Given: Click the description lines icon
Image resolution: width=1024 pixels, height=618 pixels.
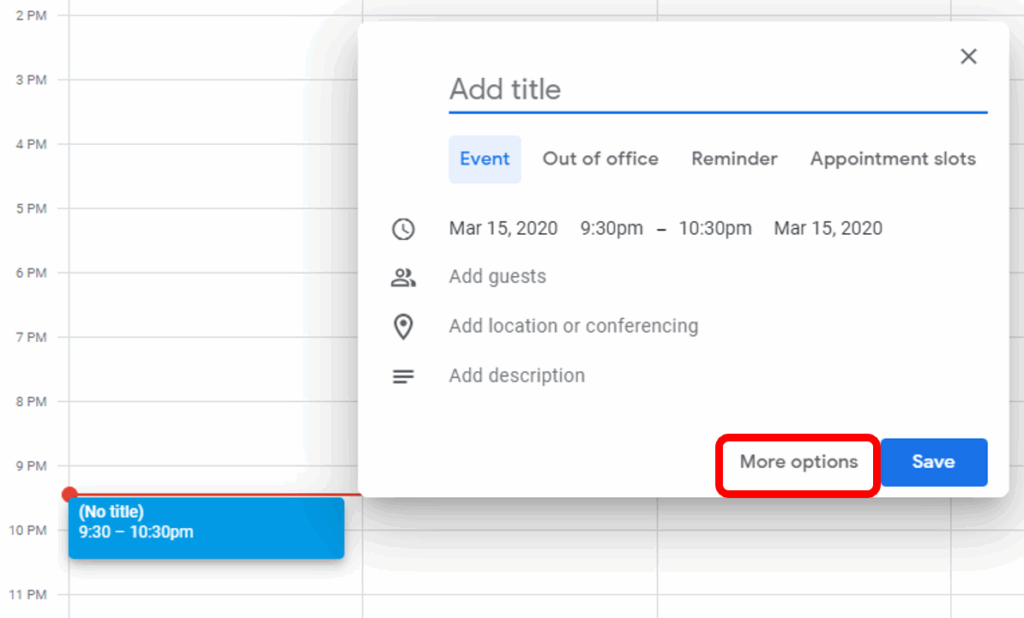Looking at the screenshot, I should [x=403, y=377].
